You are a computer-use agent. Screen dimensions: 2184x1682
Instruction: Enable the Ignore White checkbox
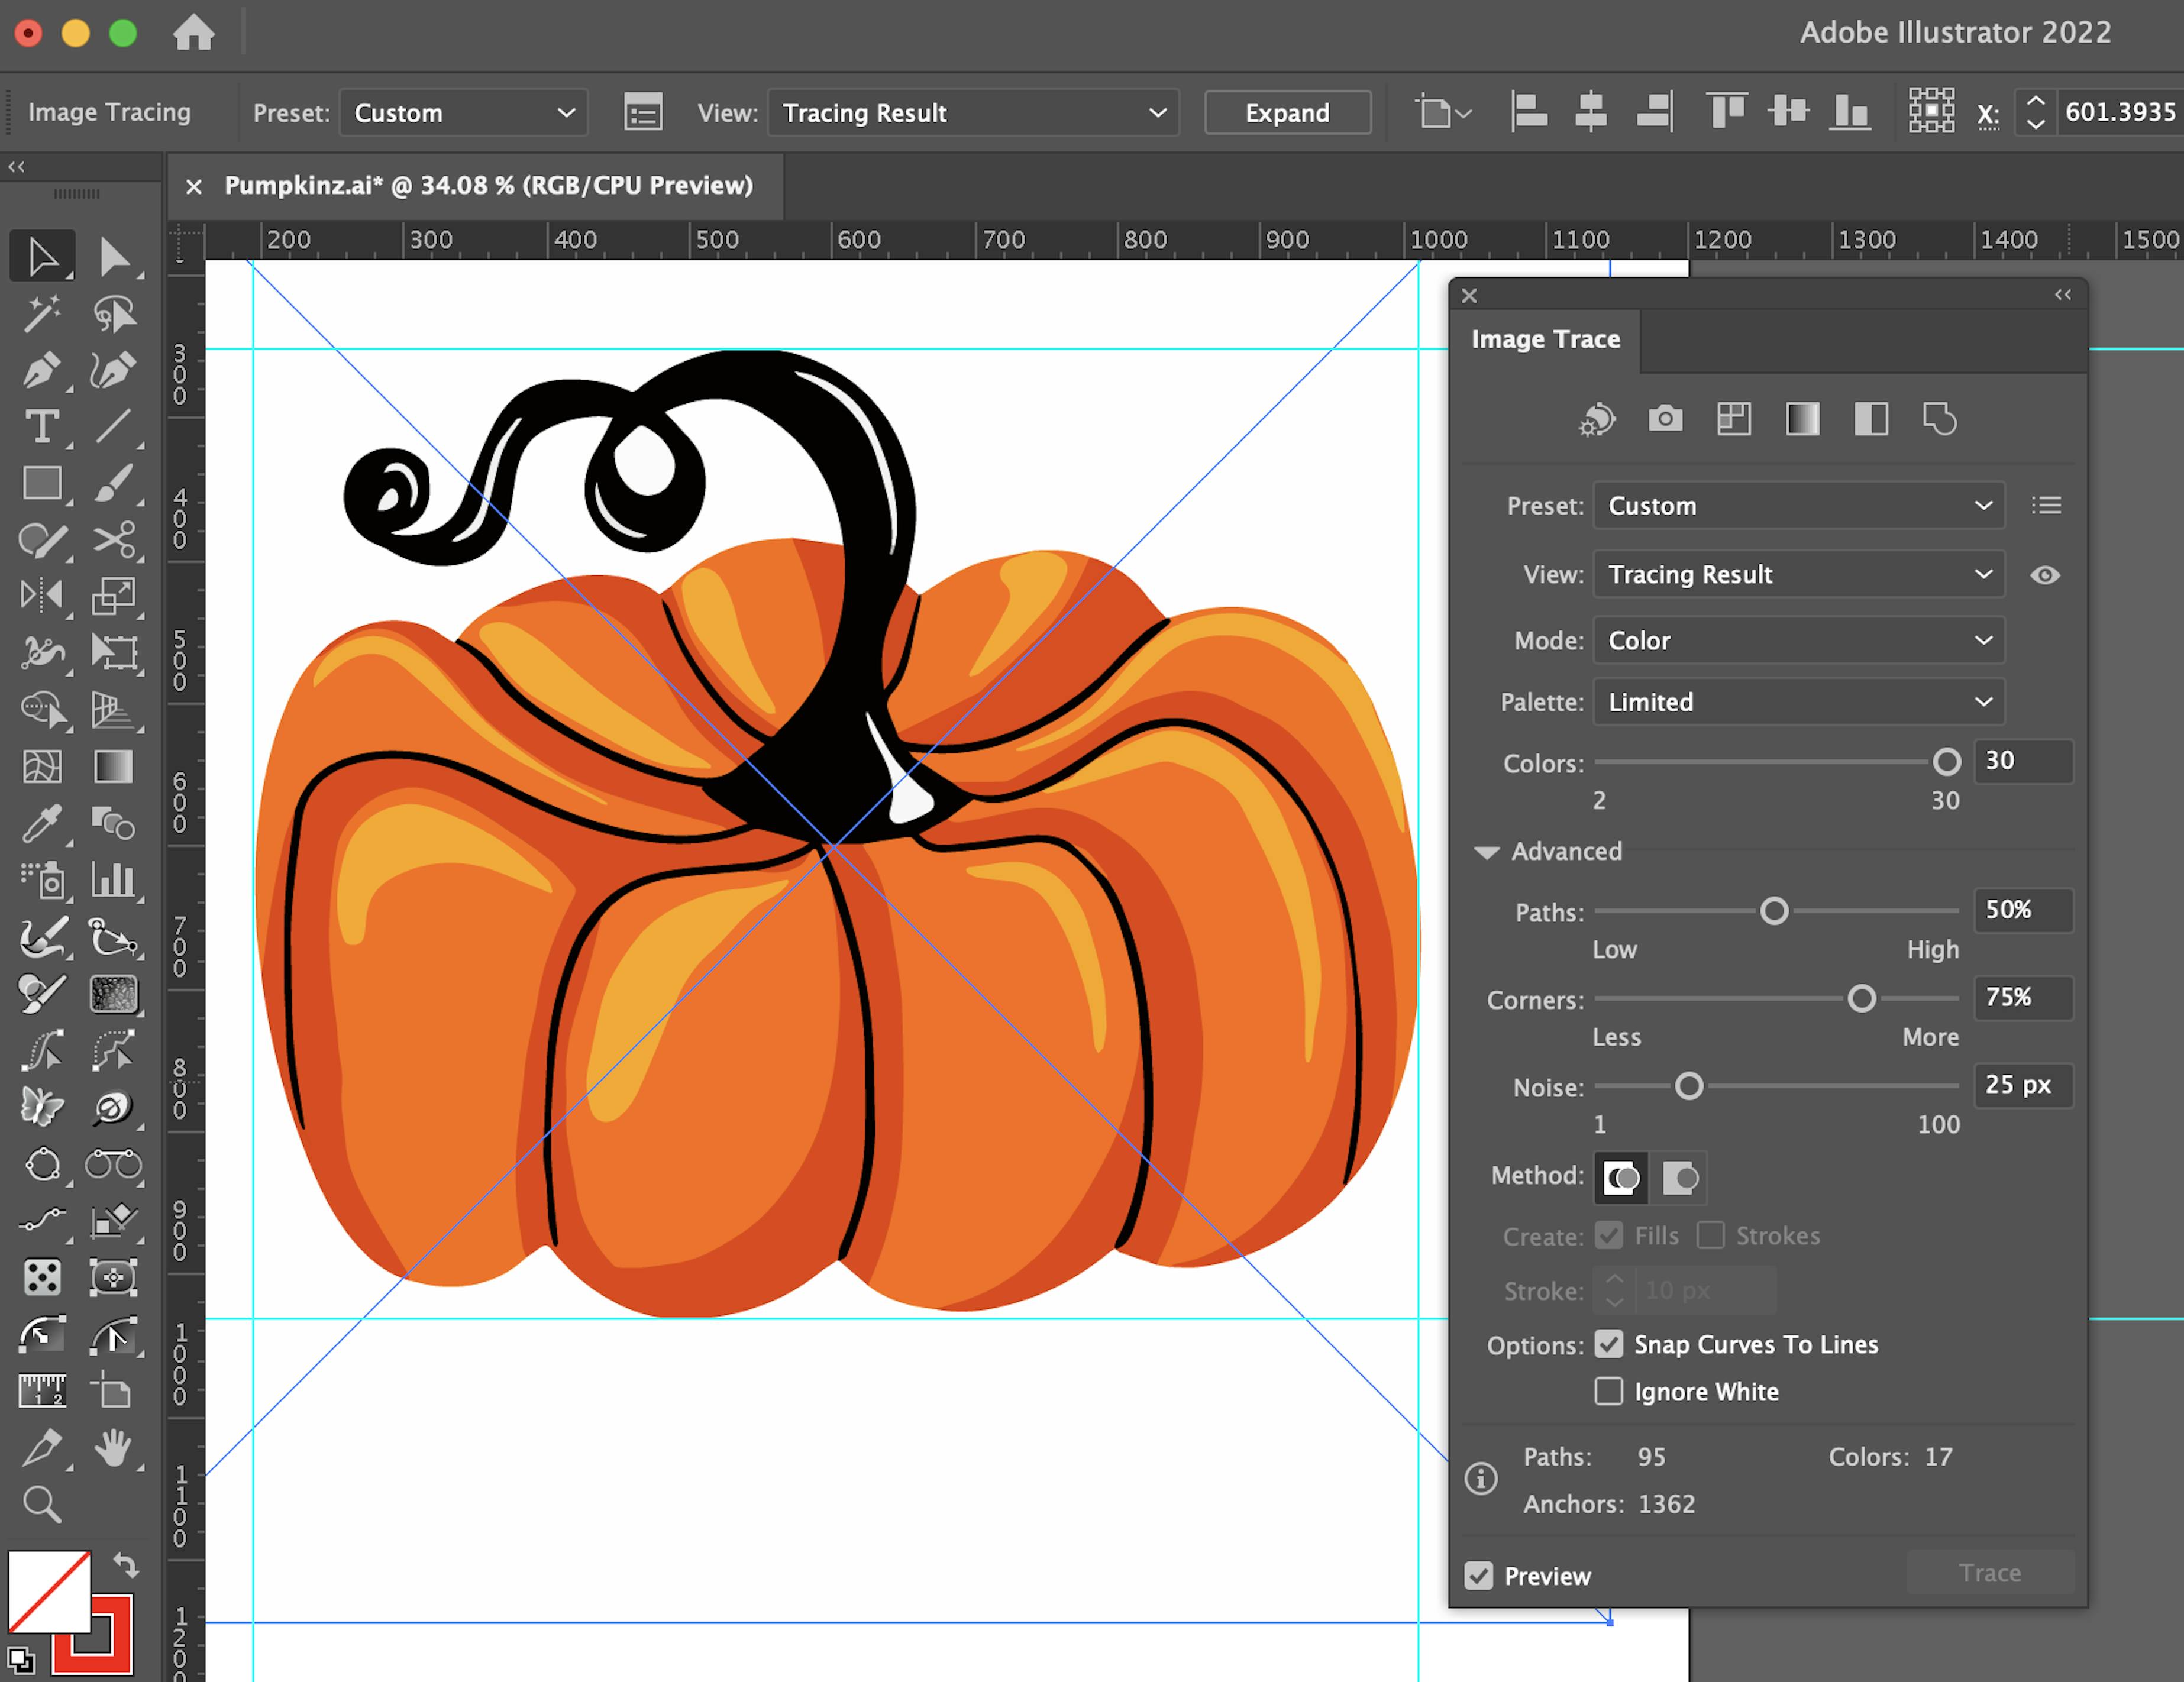1609,1391
